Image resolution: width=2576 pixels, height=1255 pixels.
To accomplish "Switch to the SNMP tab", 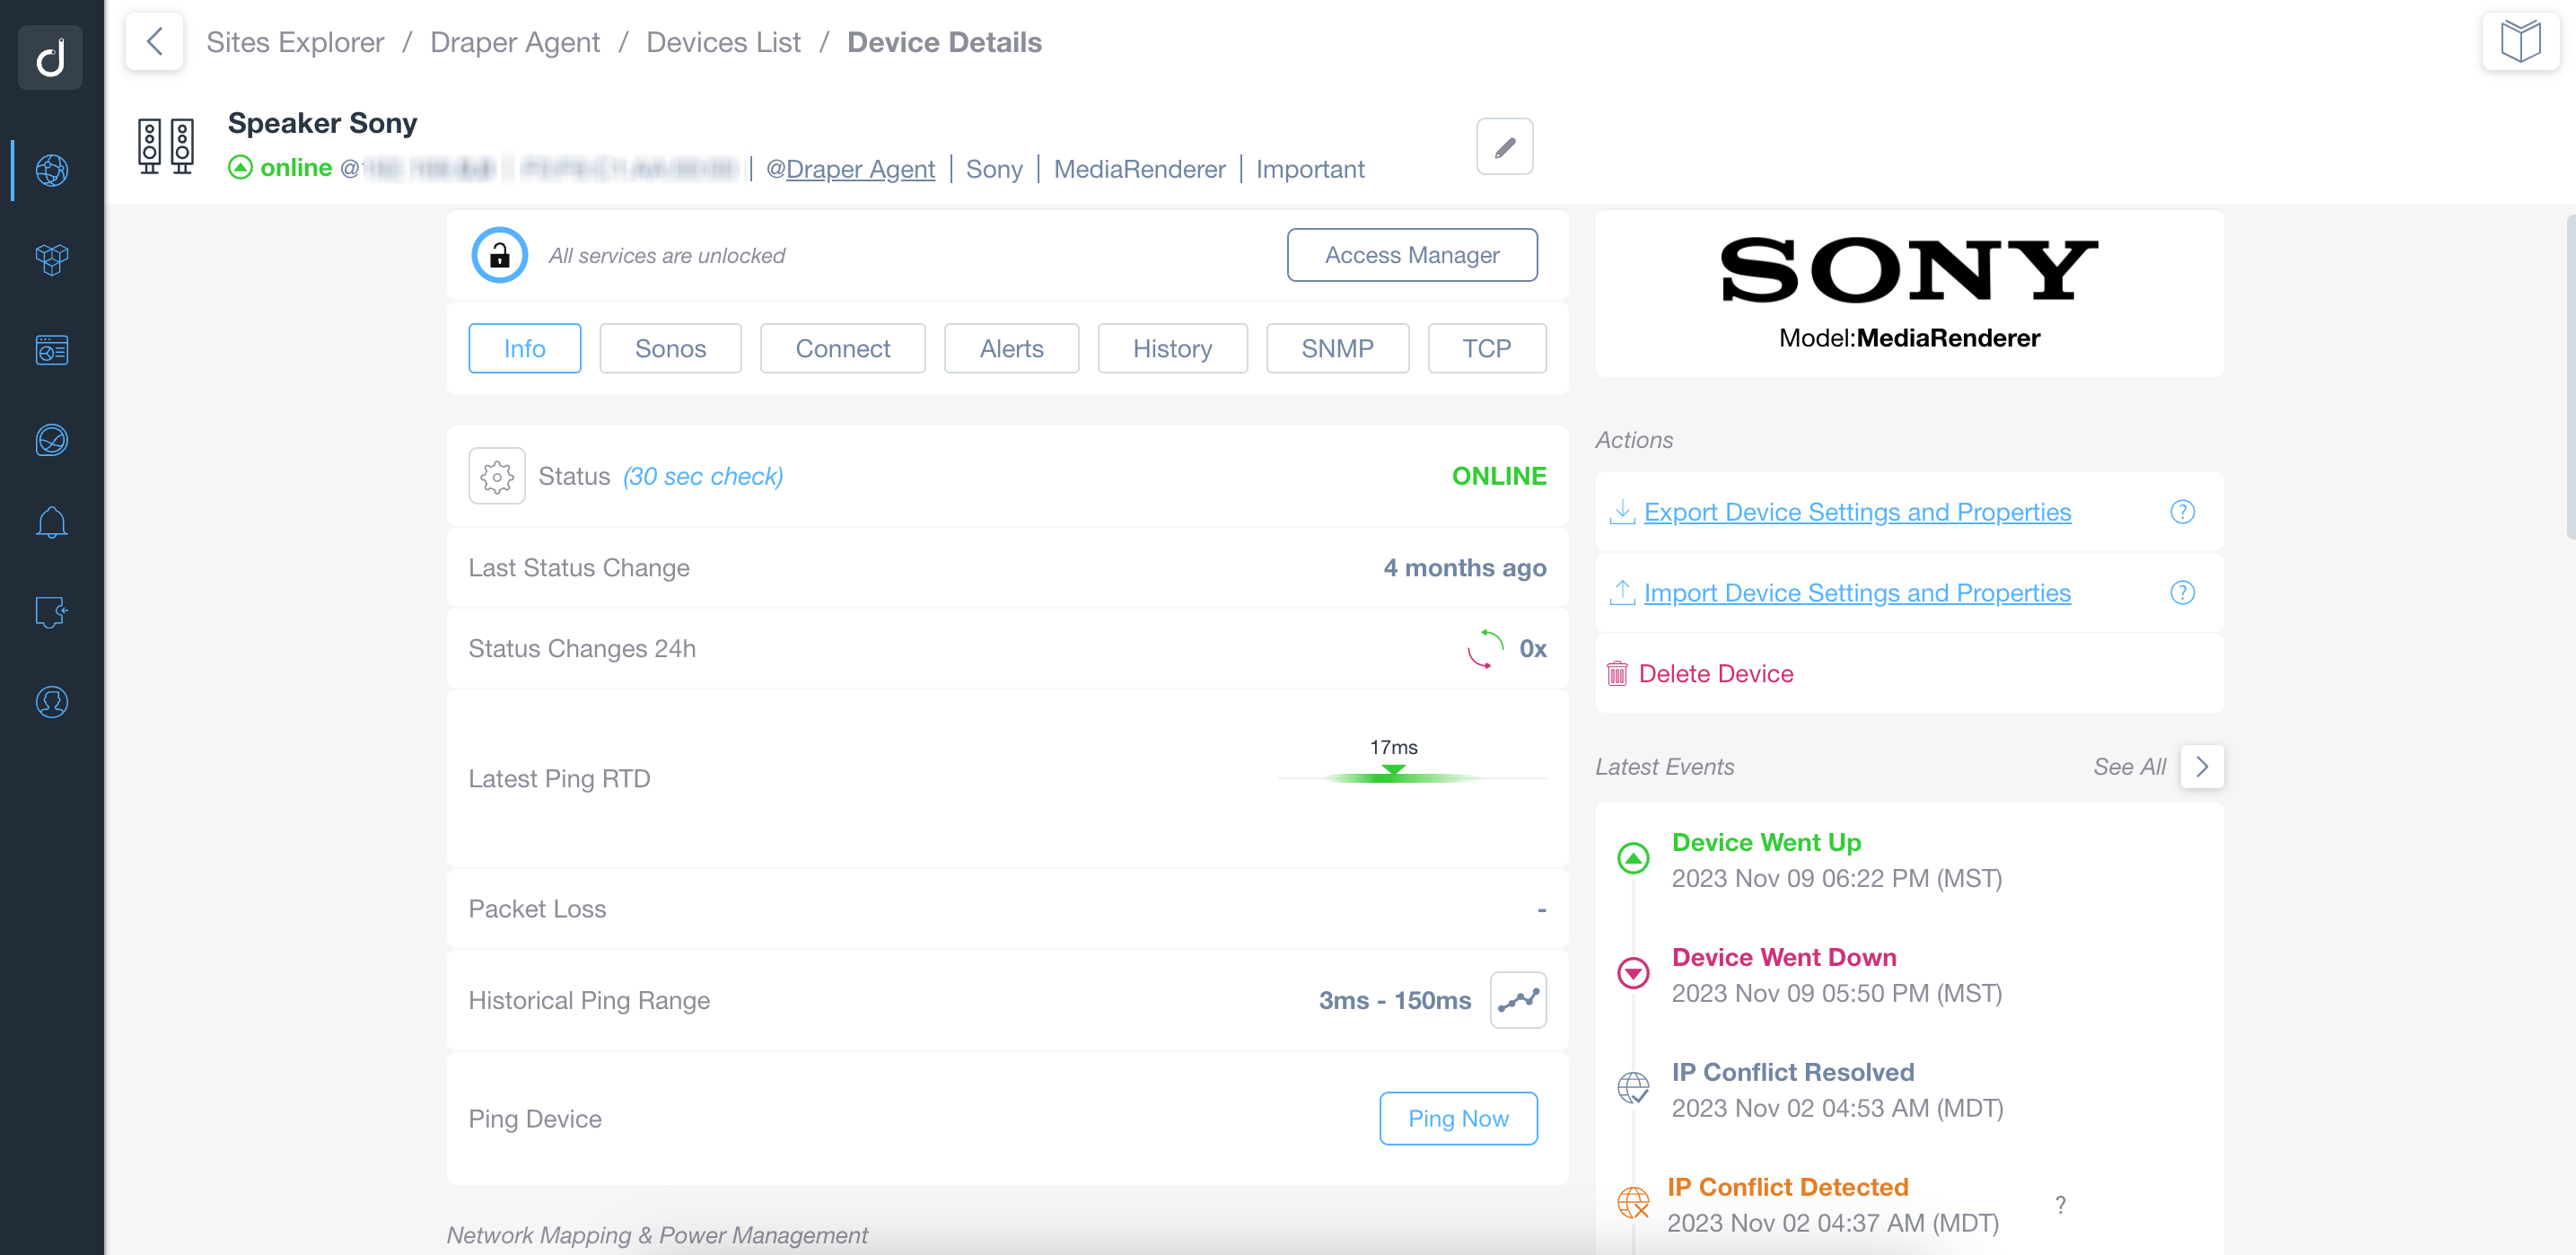I will pos(1337,348).
